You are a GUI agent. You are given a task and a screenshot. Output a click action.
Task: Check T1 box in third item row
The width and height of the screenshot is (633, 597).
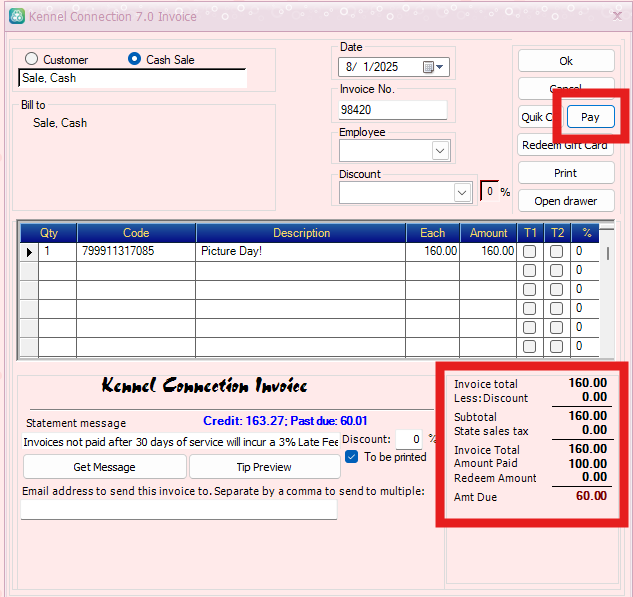[529, 289]
